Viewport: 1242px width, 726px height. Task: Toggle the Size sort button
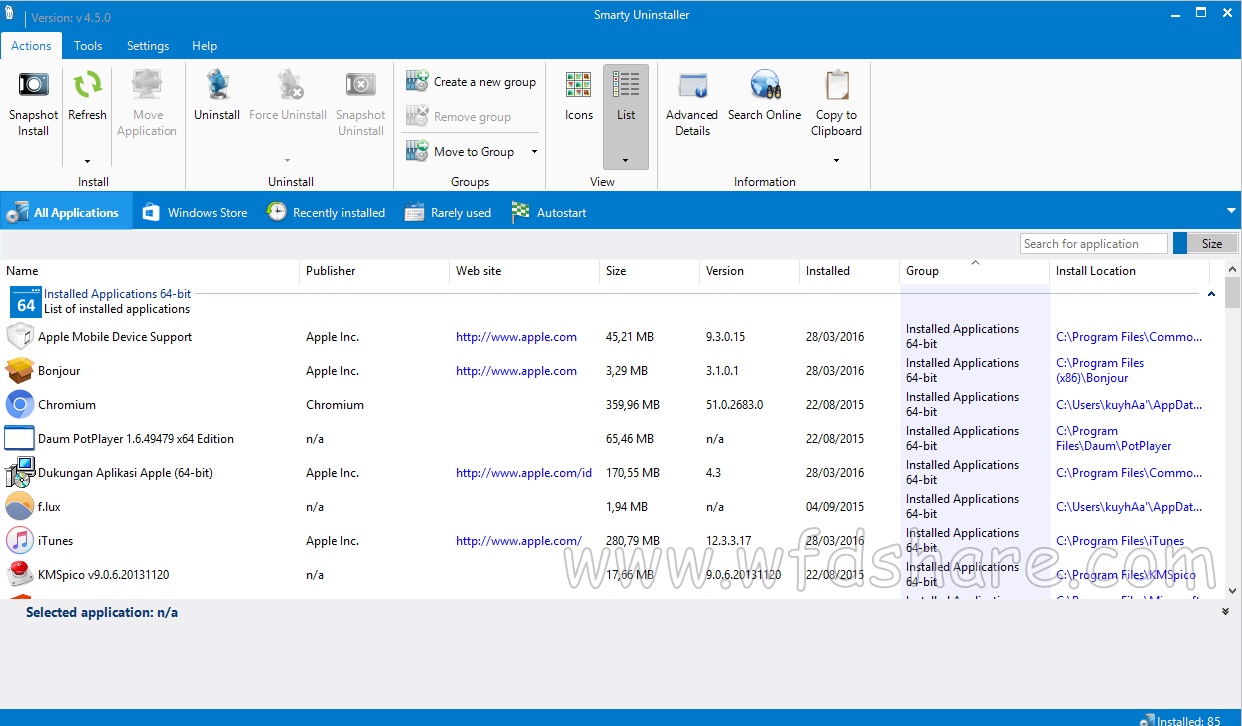tap(1211, 242)
